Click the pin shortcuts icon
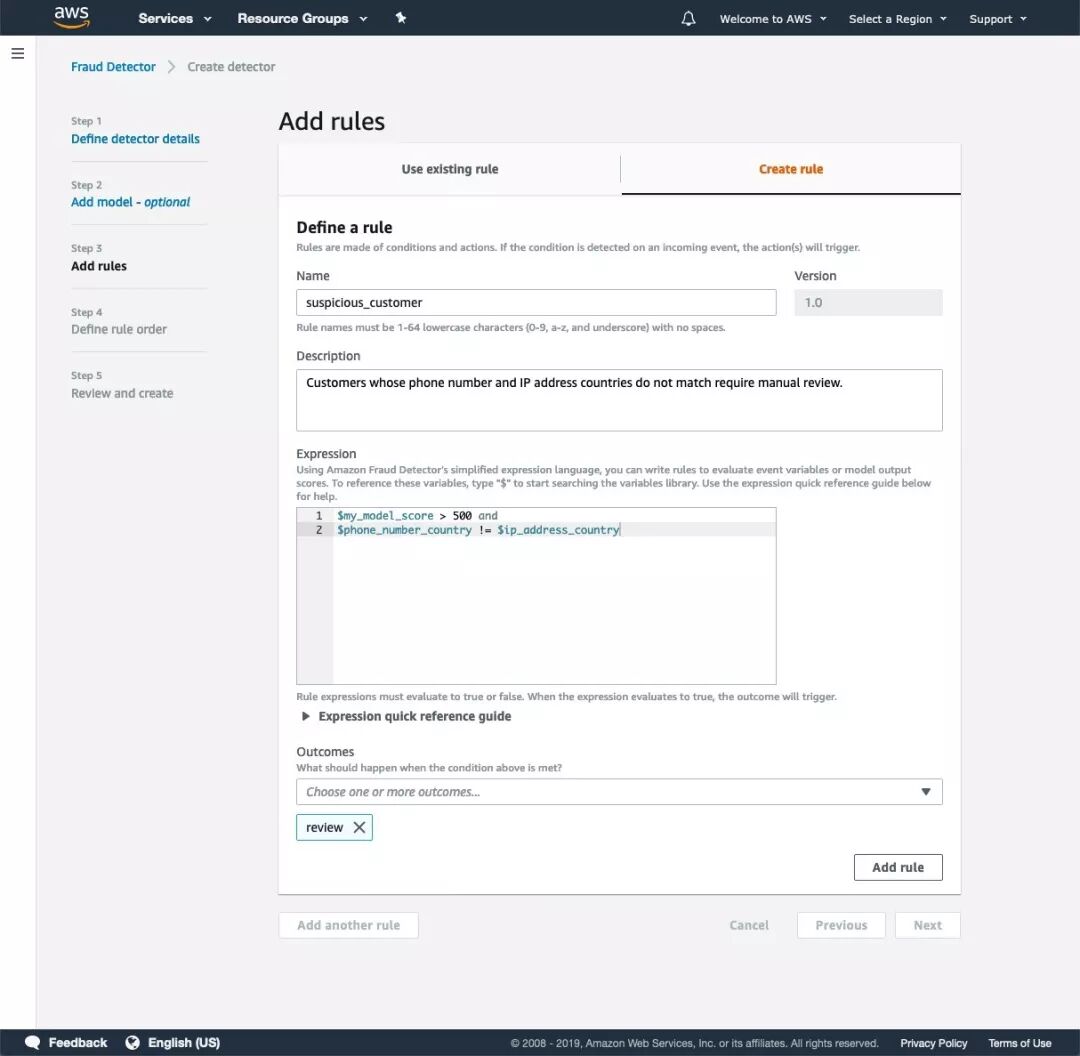The image size is (1080, 1056). click(x=401, y=18)
